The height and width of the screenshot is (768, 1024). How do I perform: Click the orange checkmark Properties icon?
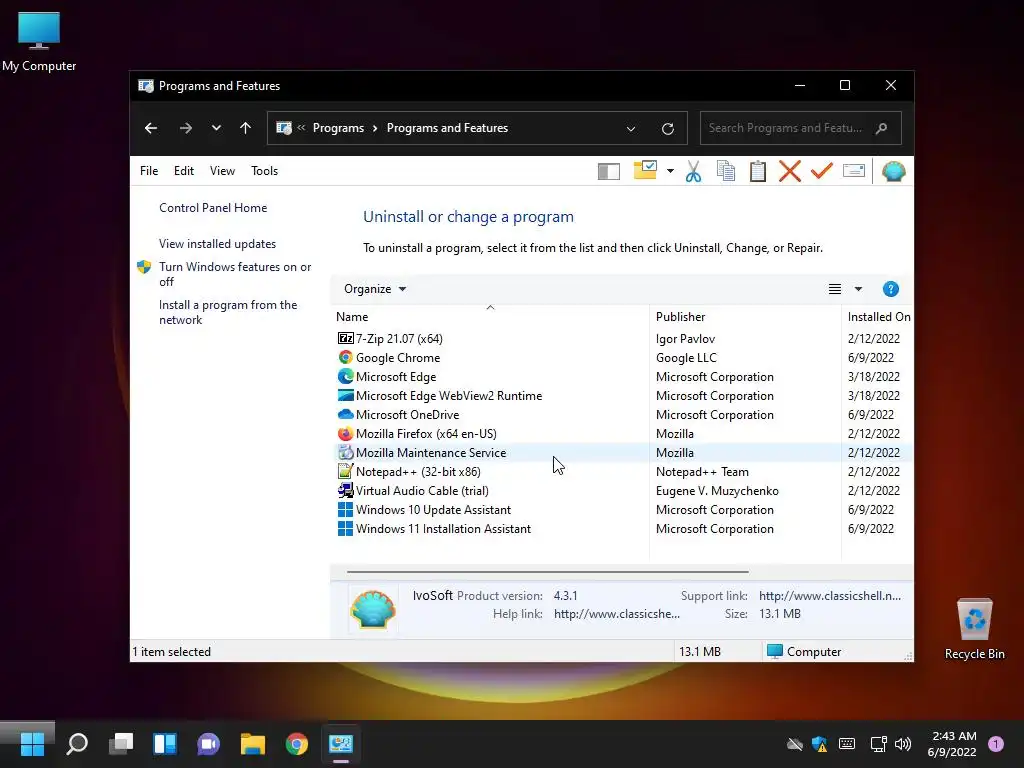822,171
